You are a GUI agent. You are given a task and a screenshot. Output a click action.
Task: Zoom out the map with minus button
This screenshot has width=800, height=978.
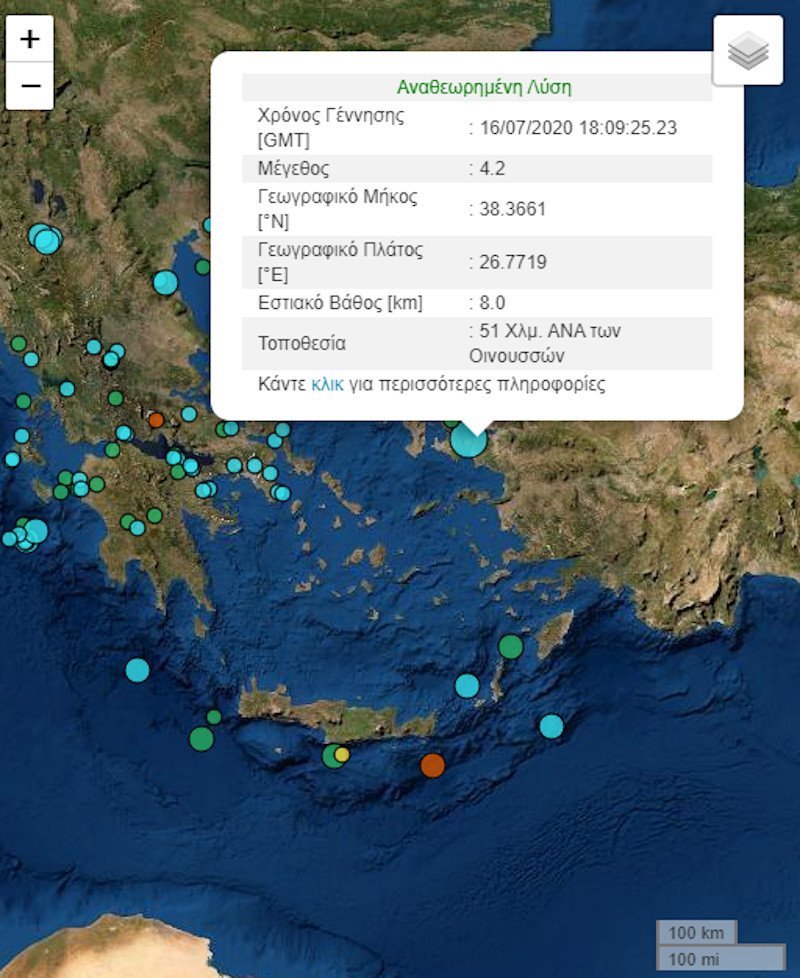click(x=29, y=85)
